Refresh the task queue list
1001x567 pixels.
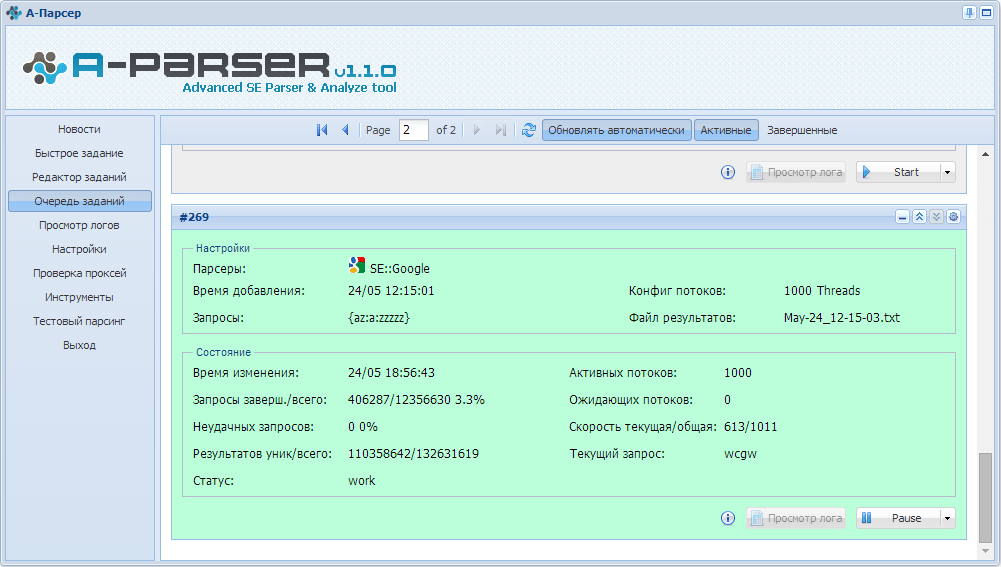[x=529, y=130]
